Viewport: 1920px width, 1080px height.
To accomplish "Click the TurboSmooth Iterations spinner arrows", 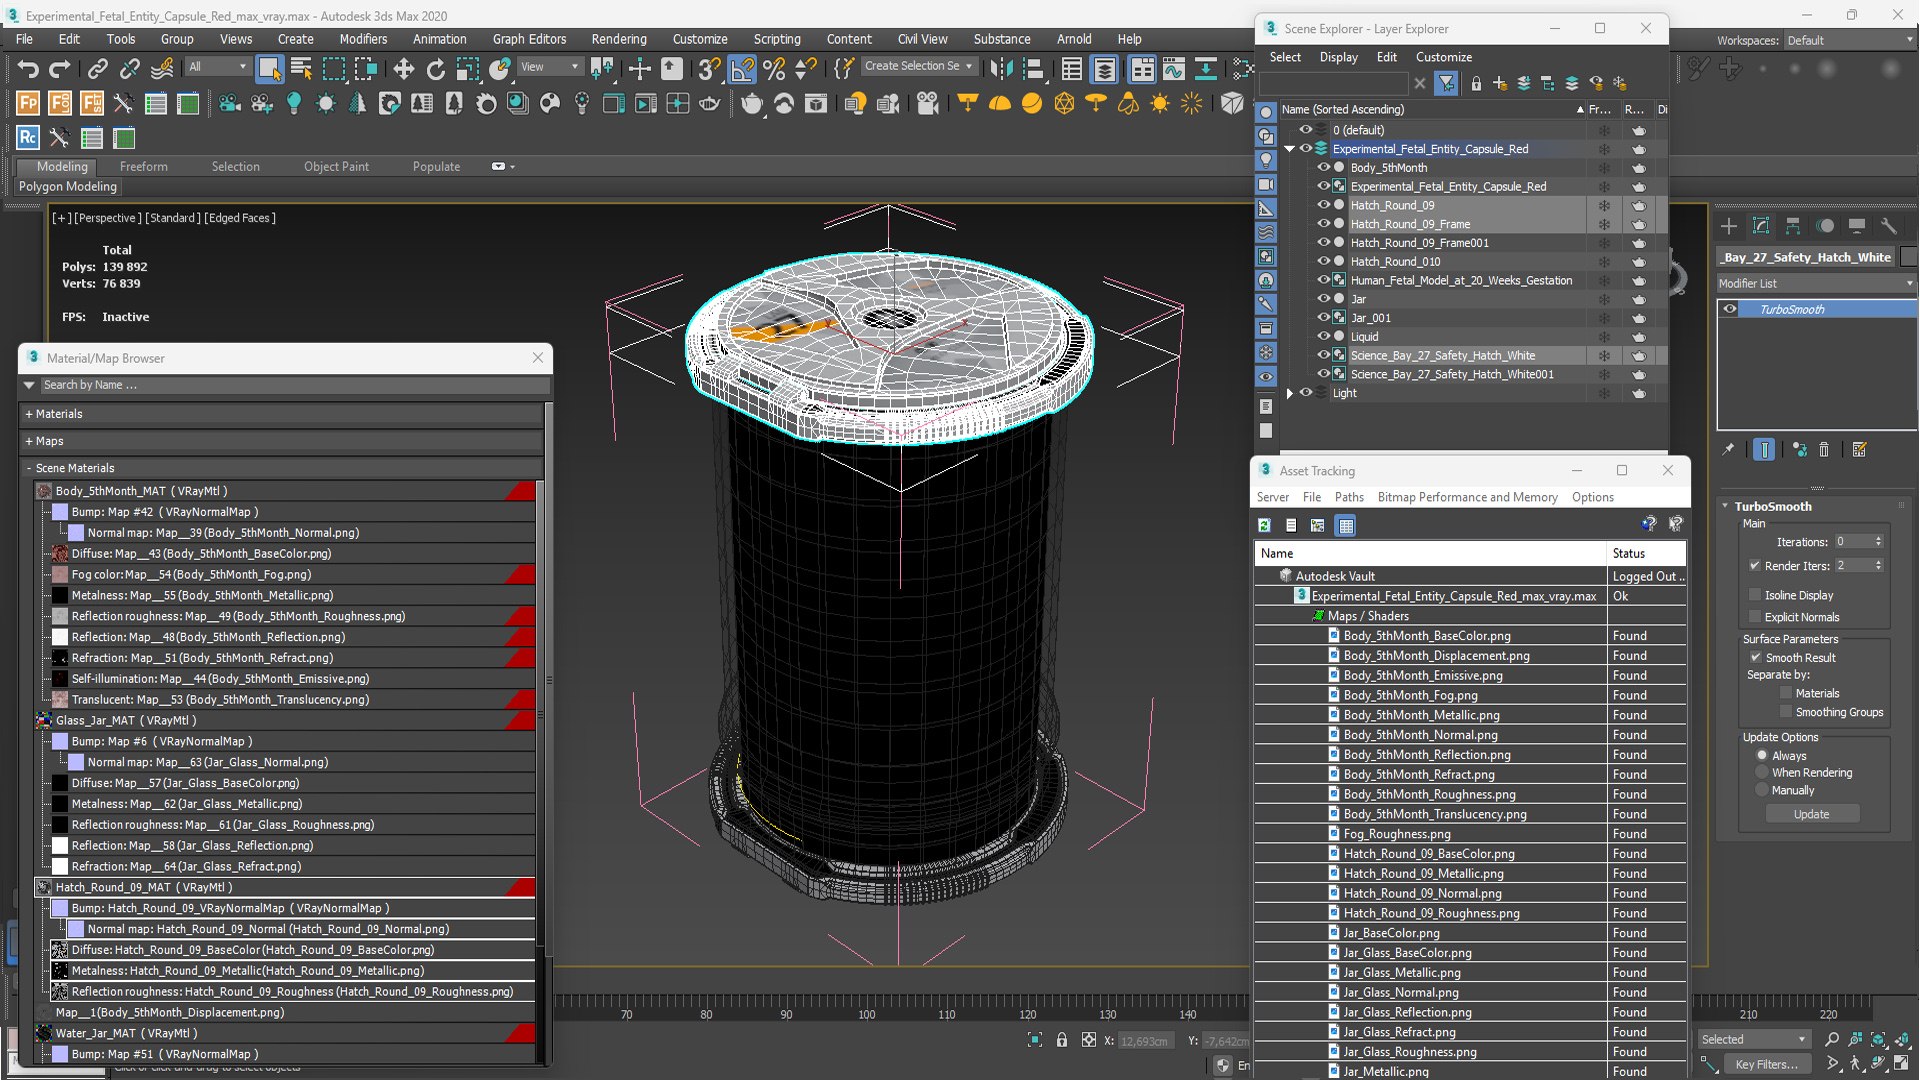I will (1878, 542).
